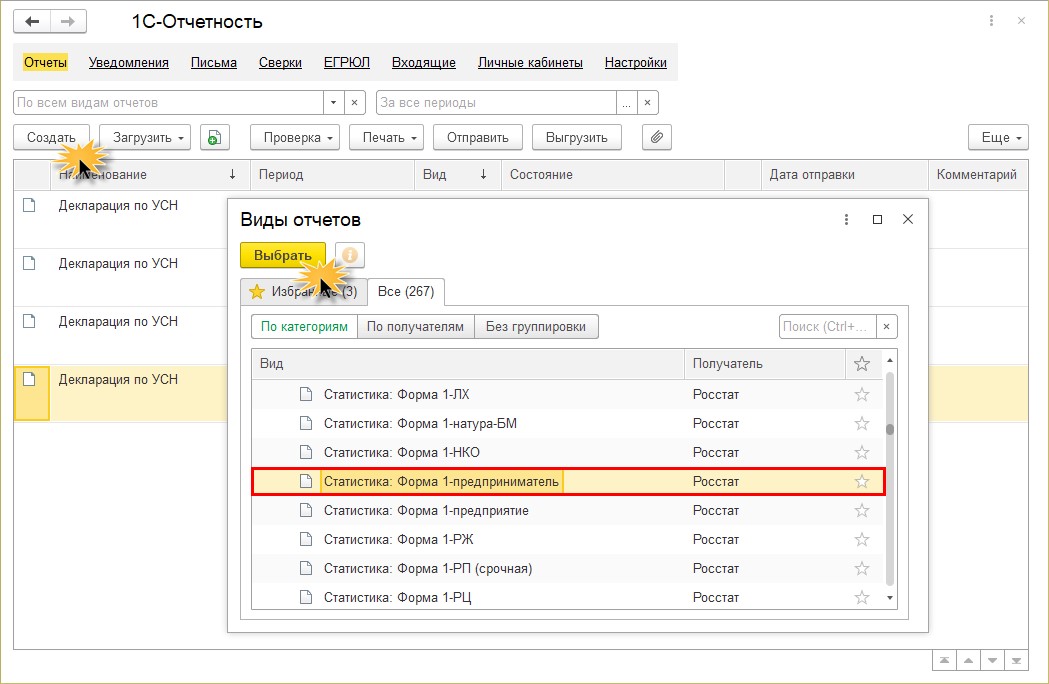This screenshot has height=684, width=1049.
Task: Add Форма 1-натура-БМ to favorites
Action: [862, 424]
